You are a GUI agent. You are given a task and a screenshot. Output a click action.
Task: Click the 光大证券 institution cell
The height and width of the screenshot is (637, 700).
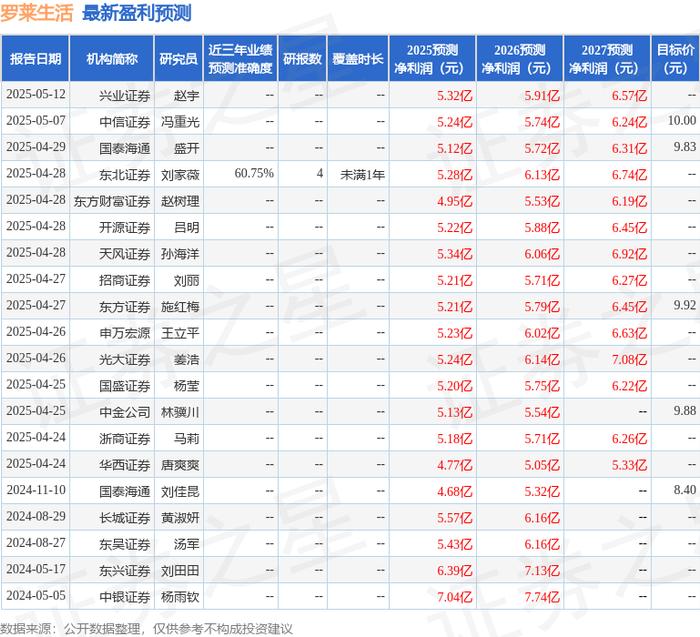point(125,359)
